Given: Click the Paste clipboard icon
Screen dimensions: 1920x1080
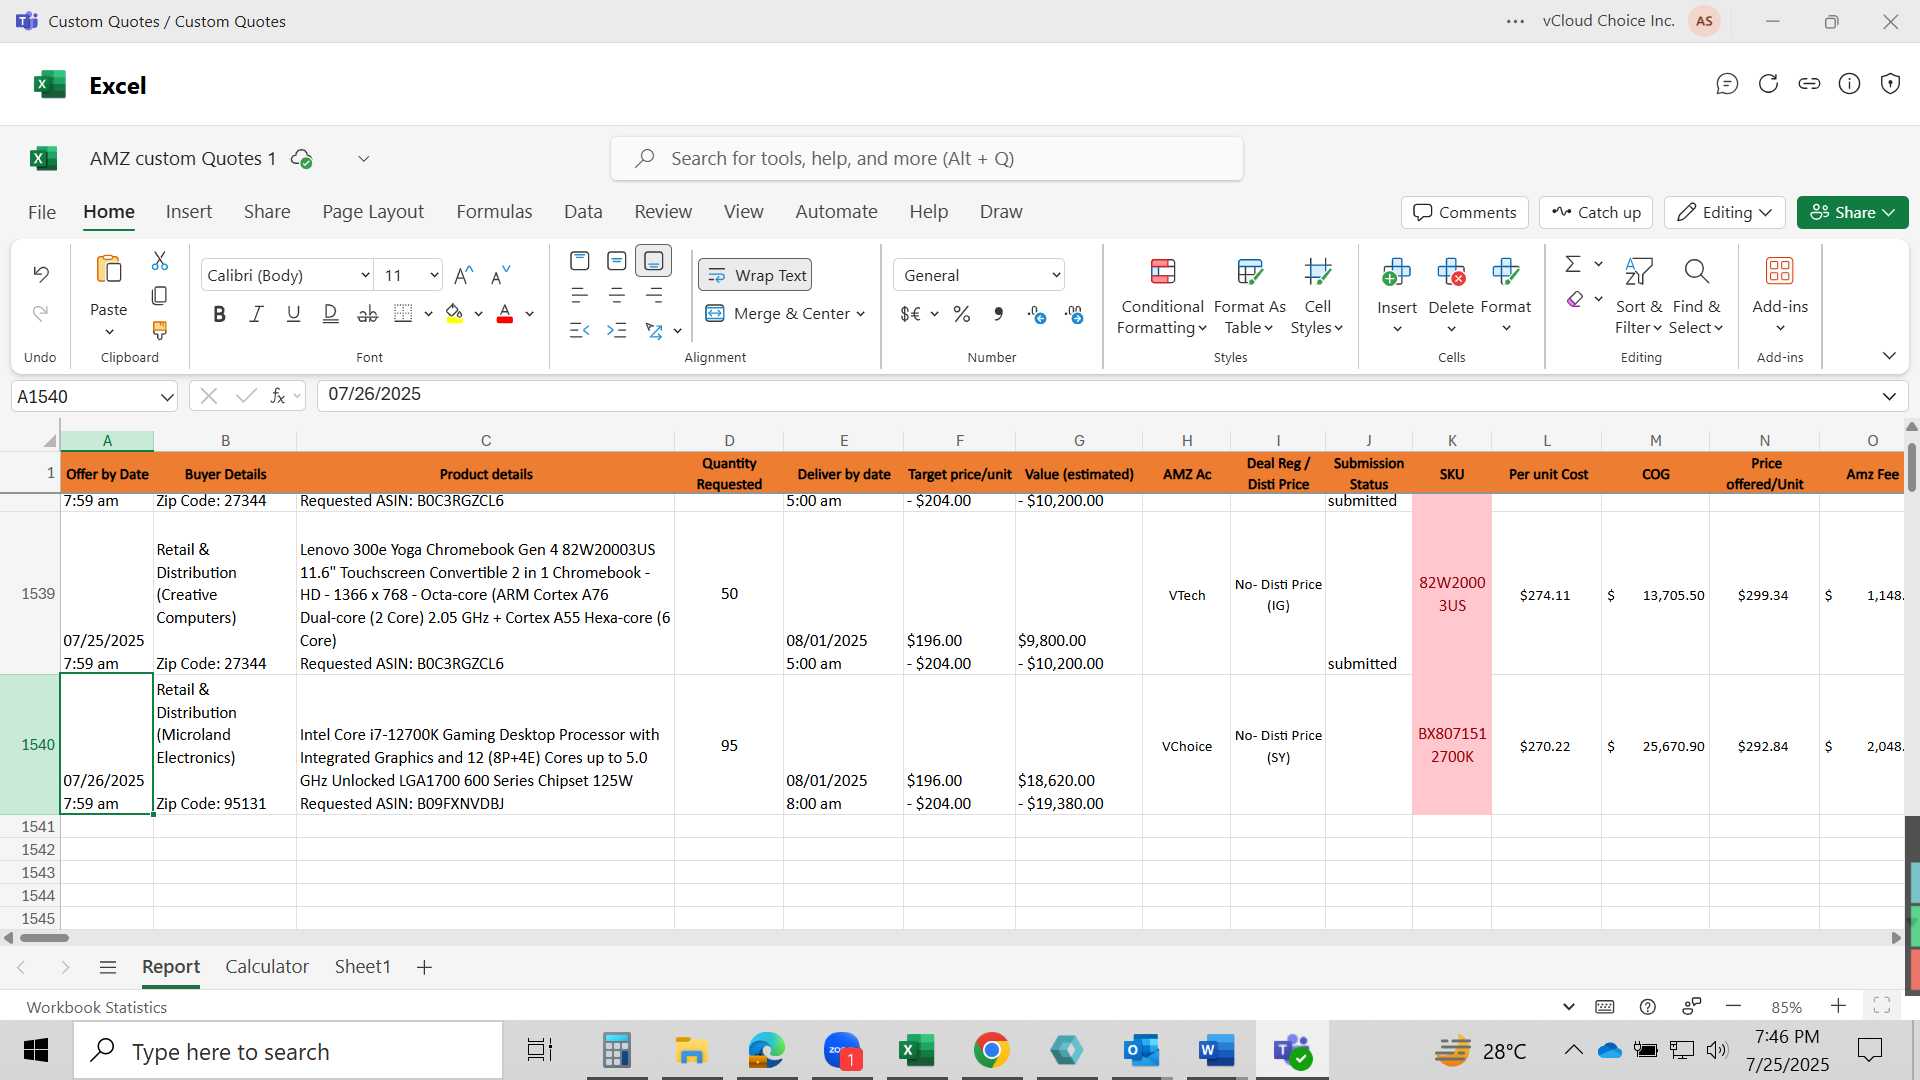Looking at the screenshot, I should (108, 270).
